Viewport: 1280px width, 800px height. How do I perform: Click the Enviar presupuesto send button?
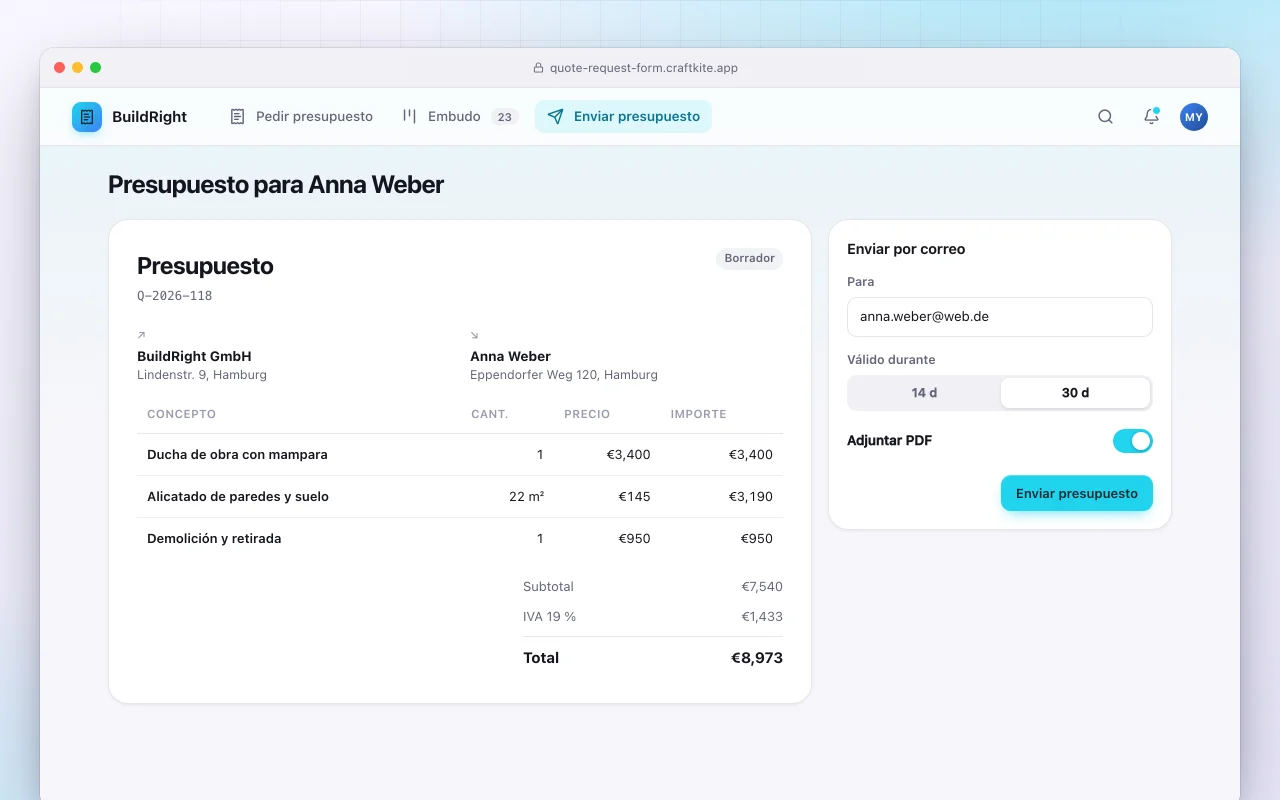[x=1077, y=494]
